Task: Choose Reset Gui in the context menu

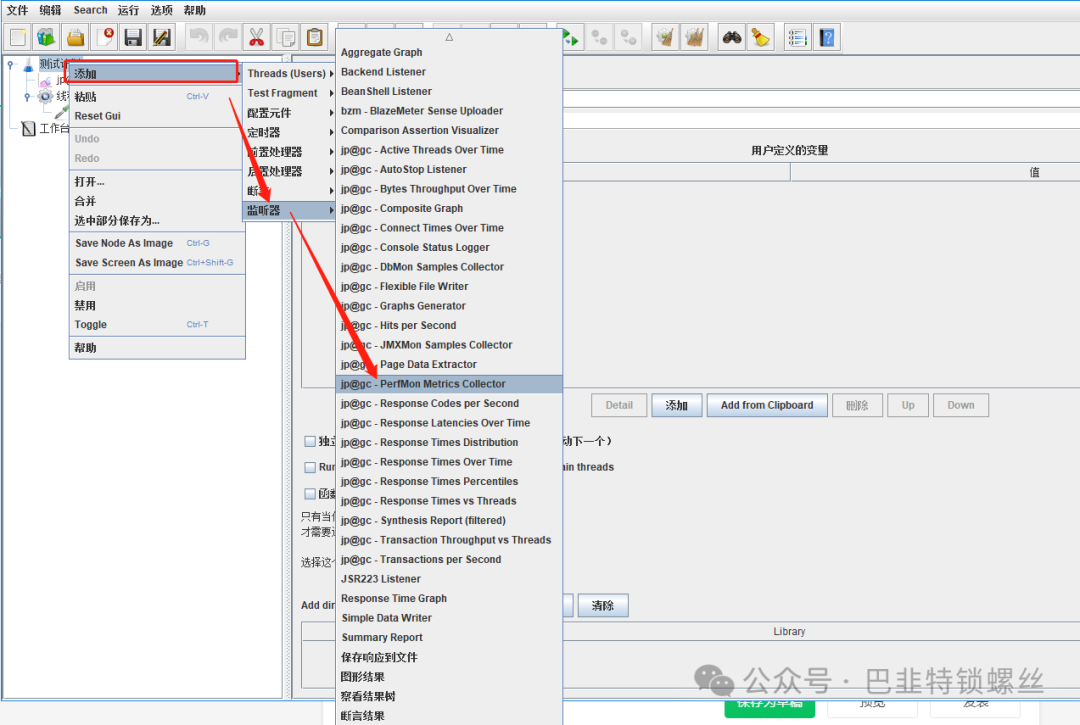Action: [157, 116]
